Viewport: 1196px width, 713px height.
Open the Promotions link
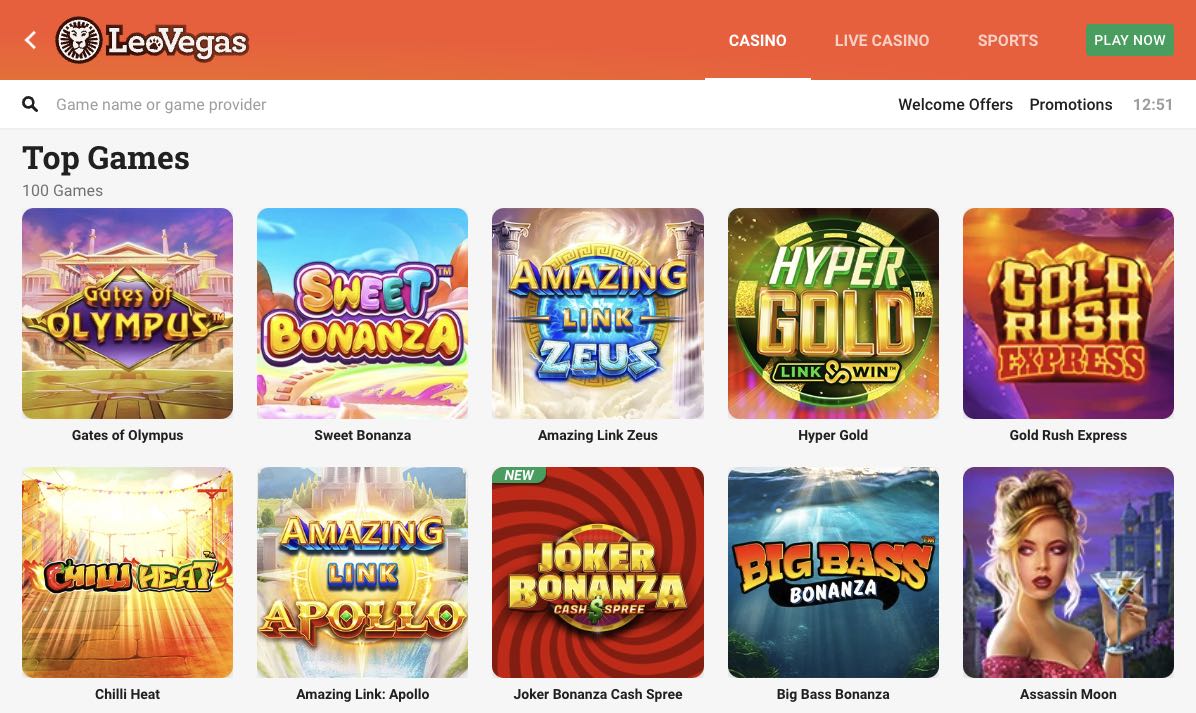point(1070,104)
